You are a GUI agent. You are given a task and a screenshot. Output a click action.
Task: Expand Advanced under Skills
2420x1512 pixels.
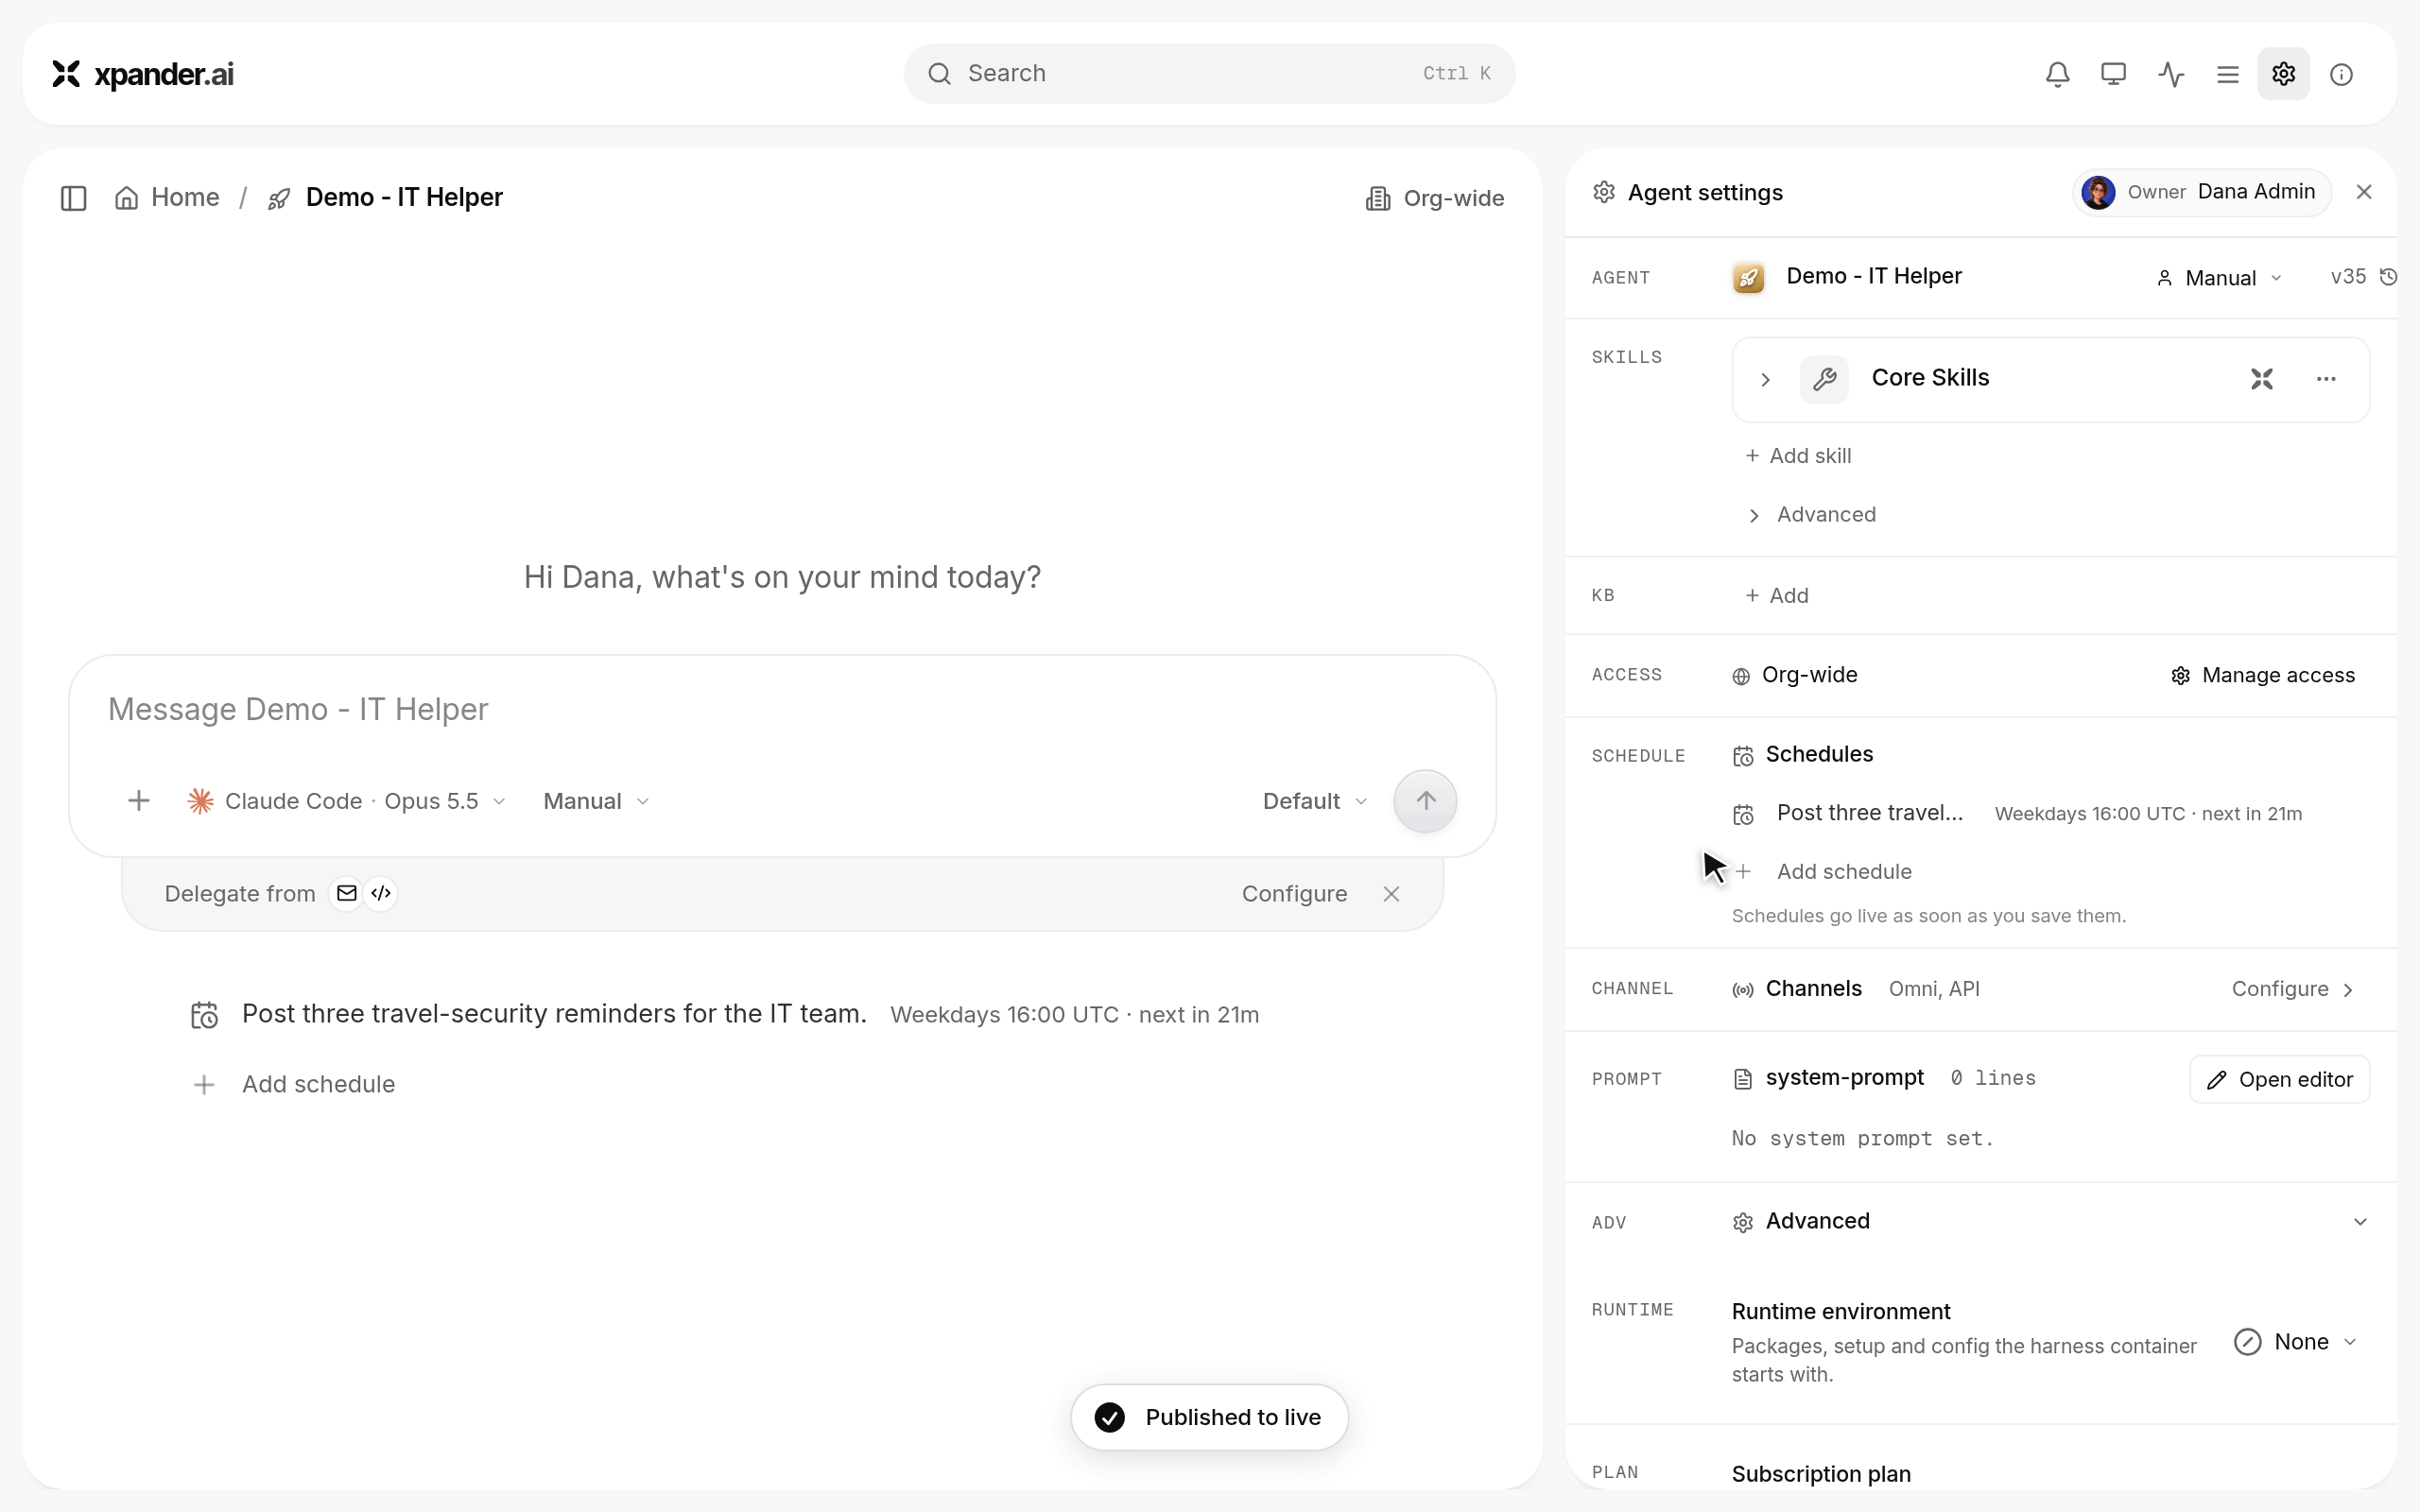1811,515
